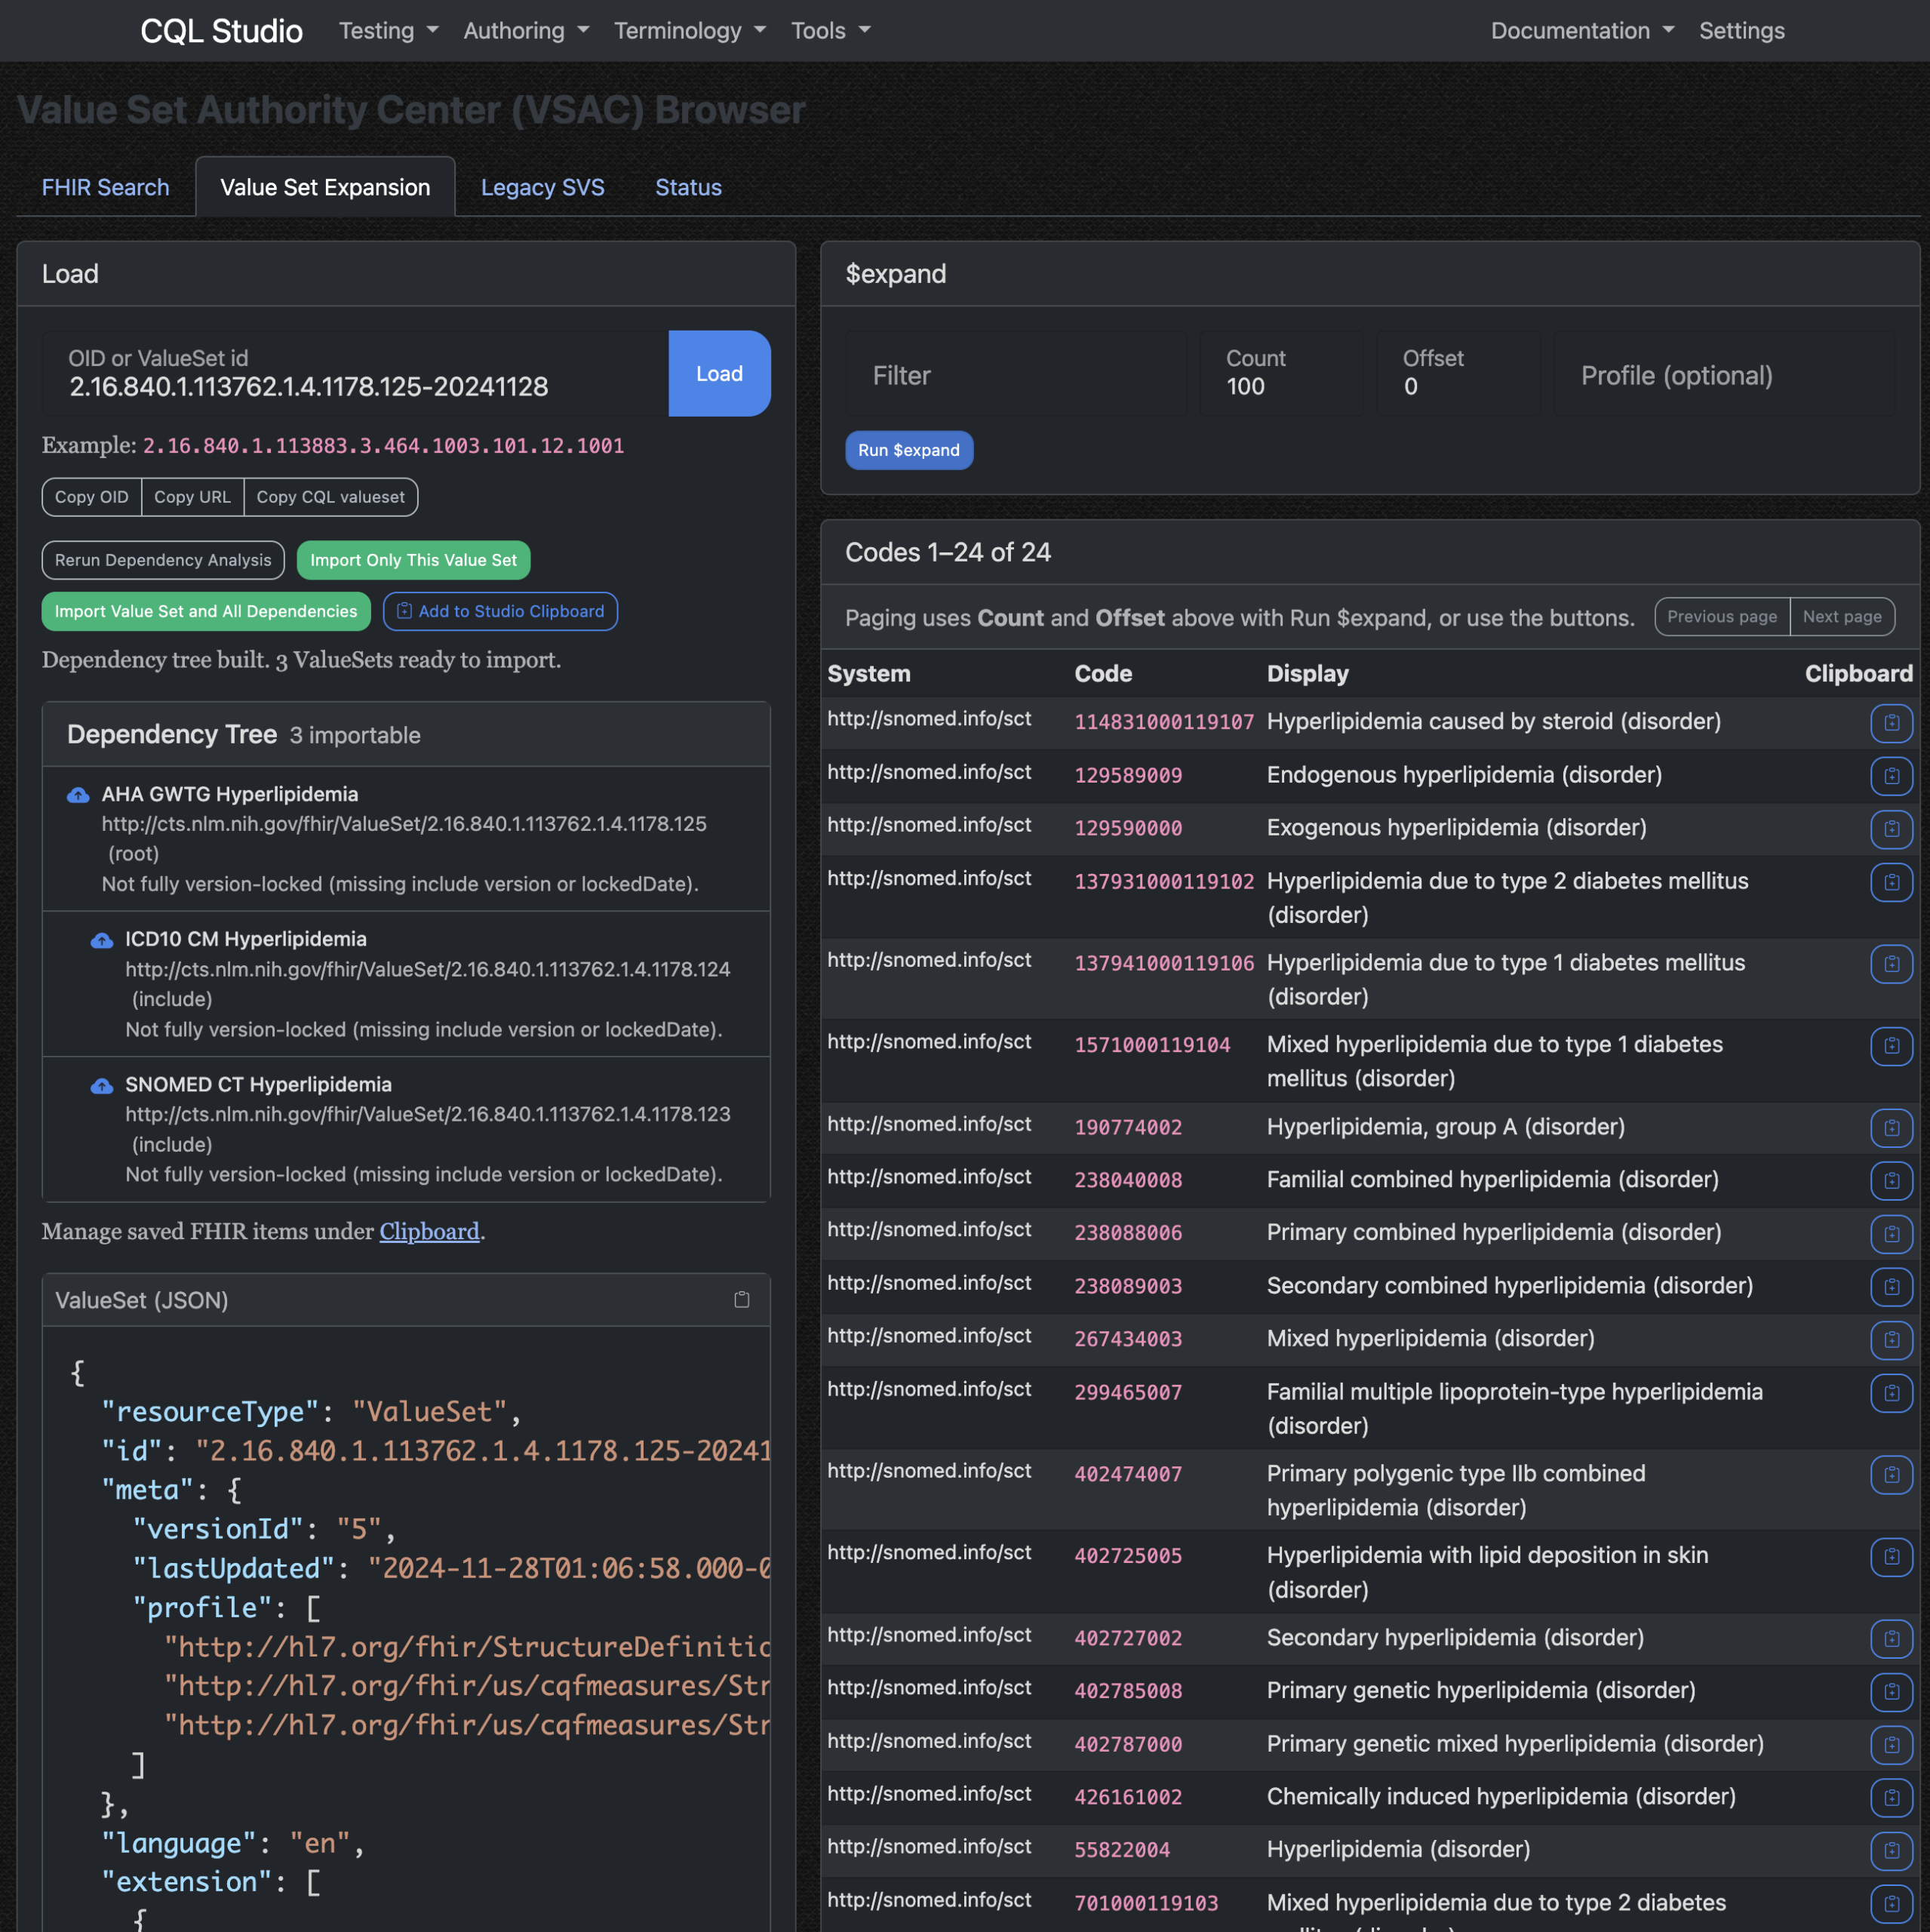The height and width of the screenshot is (1932, 1930).
Task: Copy Familial combined hyperlipidemia row to clipboard
Action: tap(1891, 1181)
